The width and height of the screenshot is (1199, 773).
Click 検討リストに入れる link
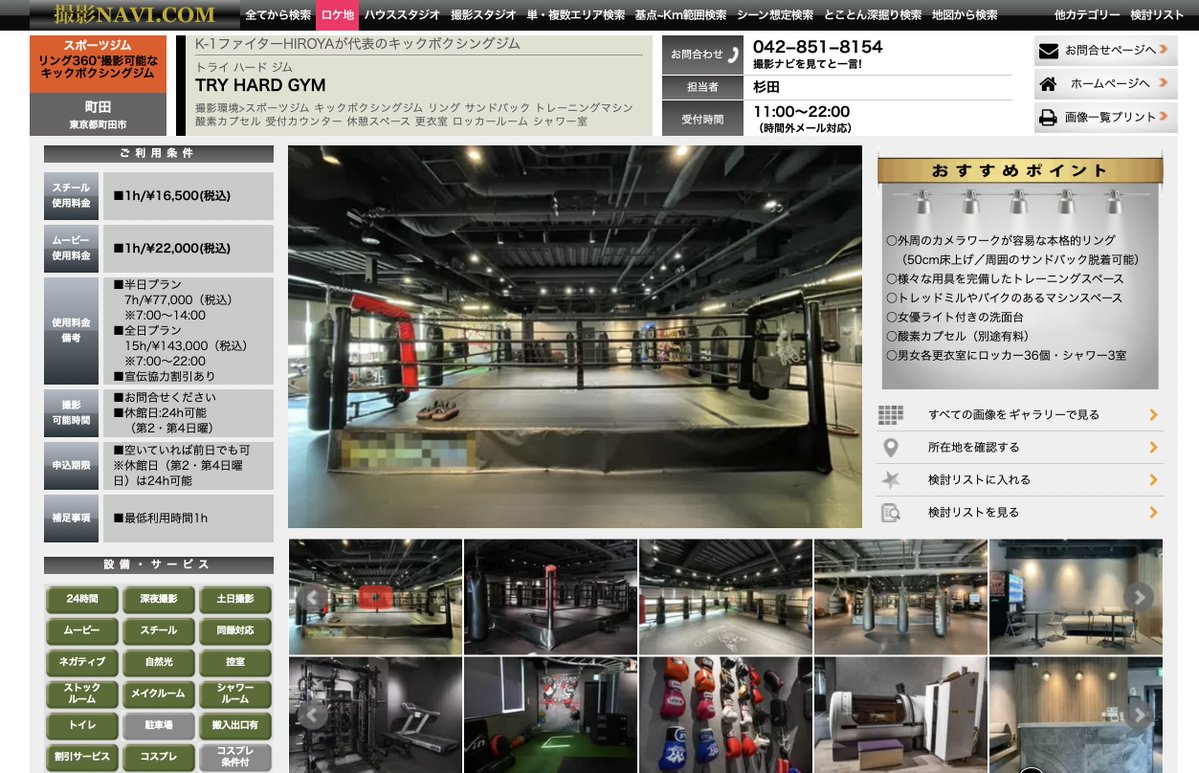[979, 480]
